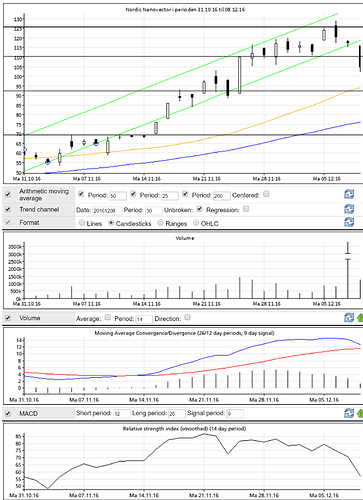Click green up arrow in Volume row
The height and width of the screenshot is (500, 363).
pyautogui.click(x=360, y=317)
